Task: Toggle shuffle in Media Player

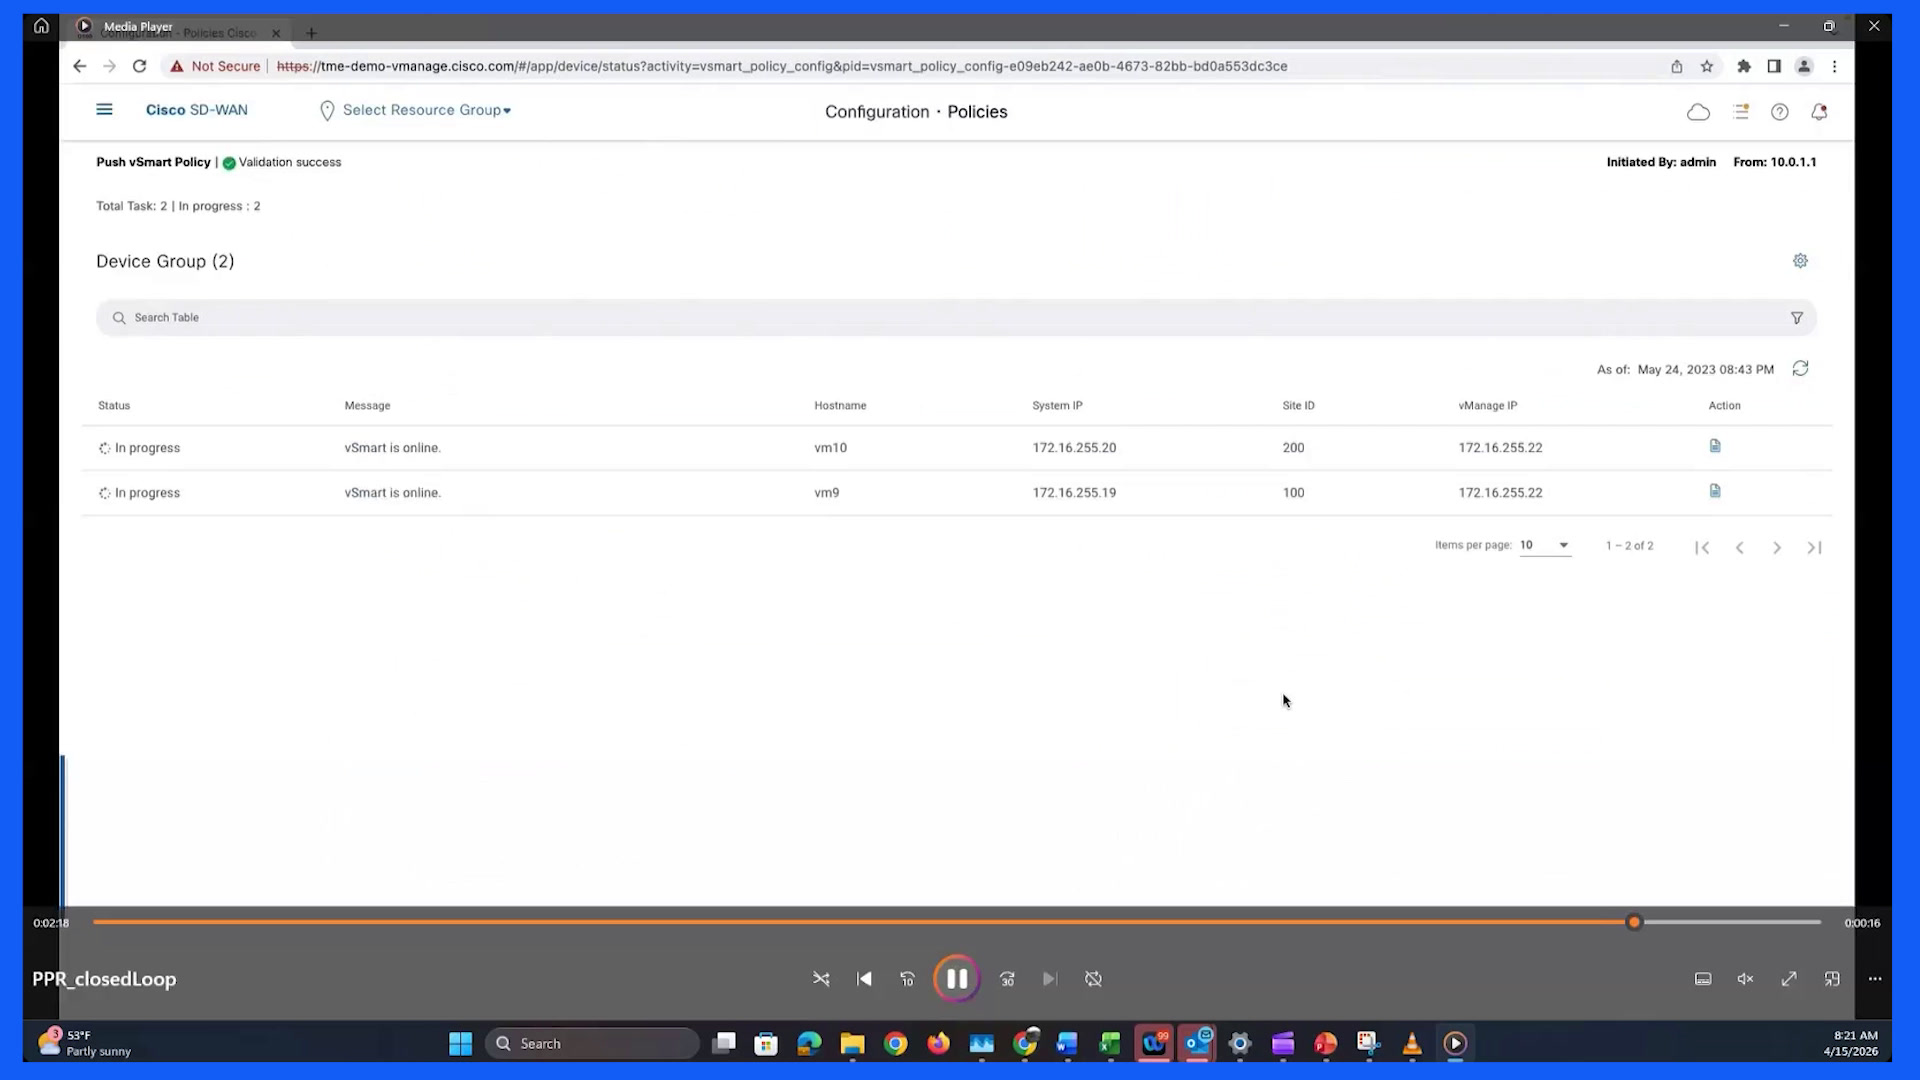Action: coord(821,979)
